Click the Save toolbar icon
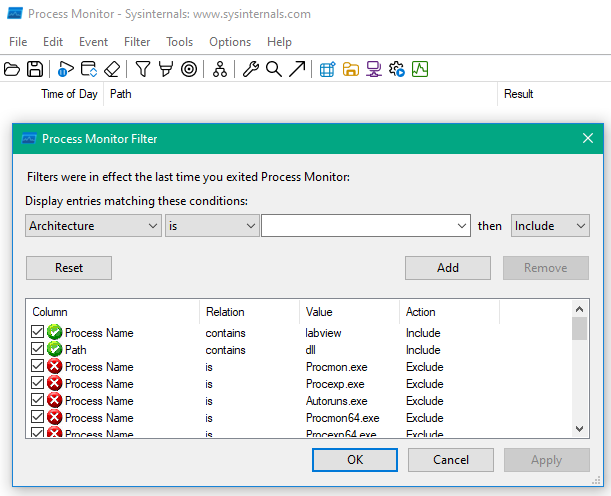Screen dimensions: 611x496 [x=35, y=69]
